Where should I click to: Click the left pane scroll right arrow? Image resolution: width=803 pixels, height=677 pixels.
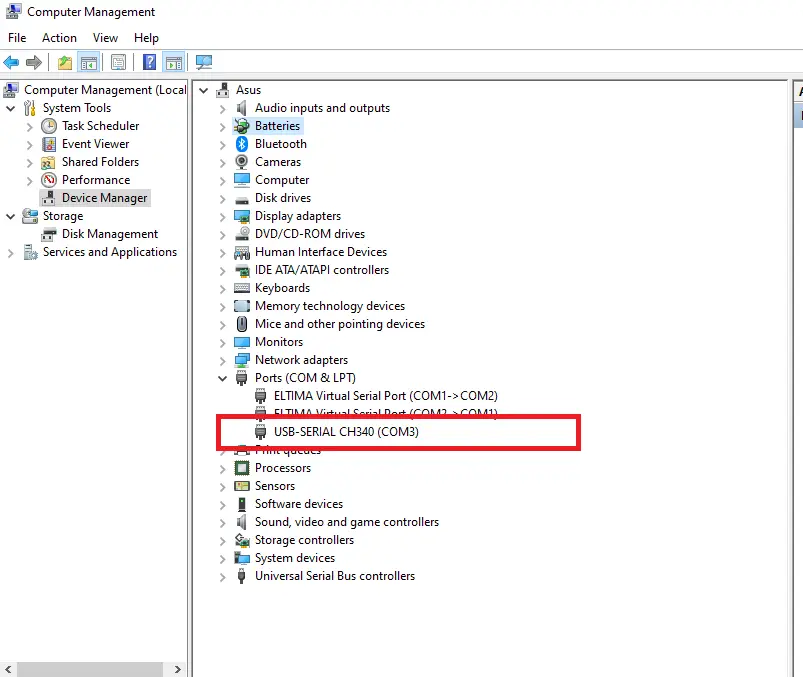[x=177, y=669]
